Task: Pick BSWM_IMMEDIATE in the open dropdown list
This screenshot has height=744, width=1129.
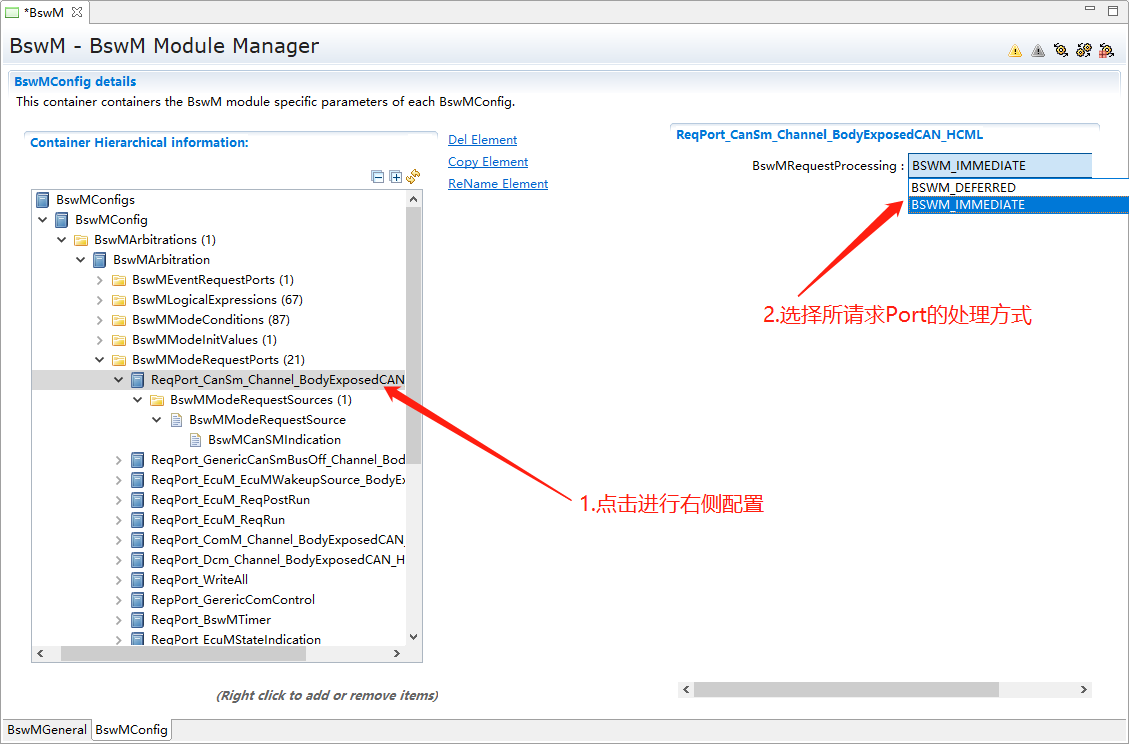Action: pyautogui.click(x=967, y=205)
